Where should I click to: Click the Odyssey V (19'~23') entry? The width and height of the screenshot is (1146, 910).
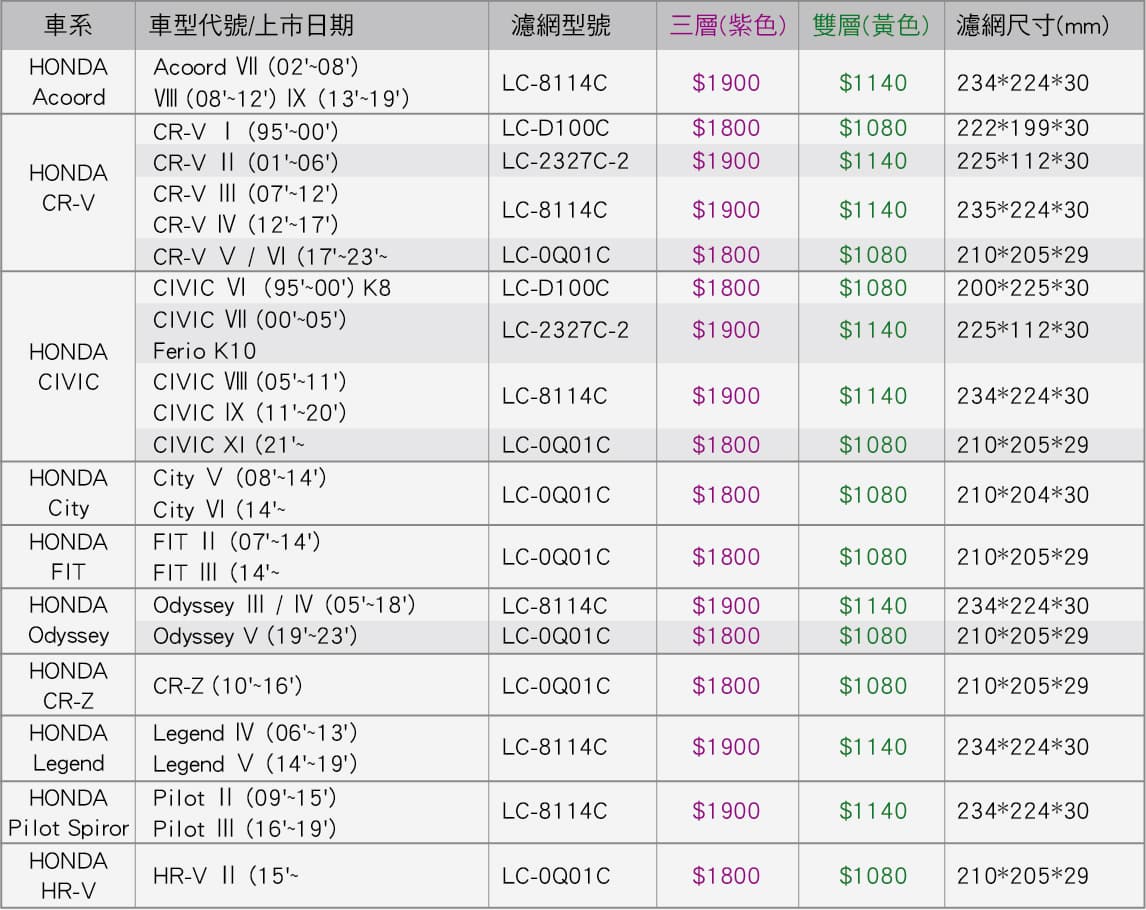tap(255, 637)
